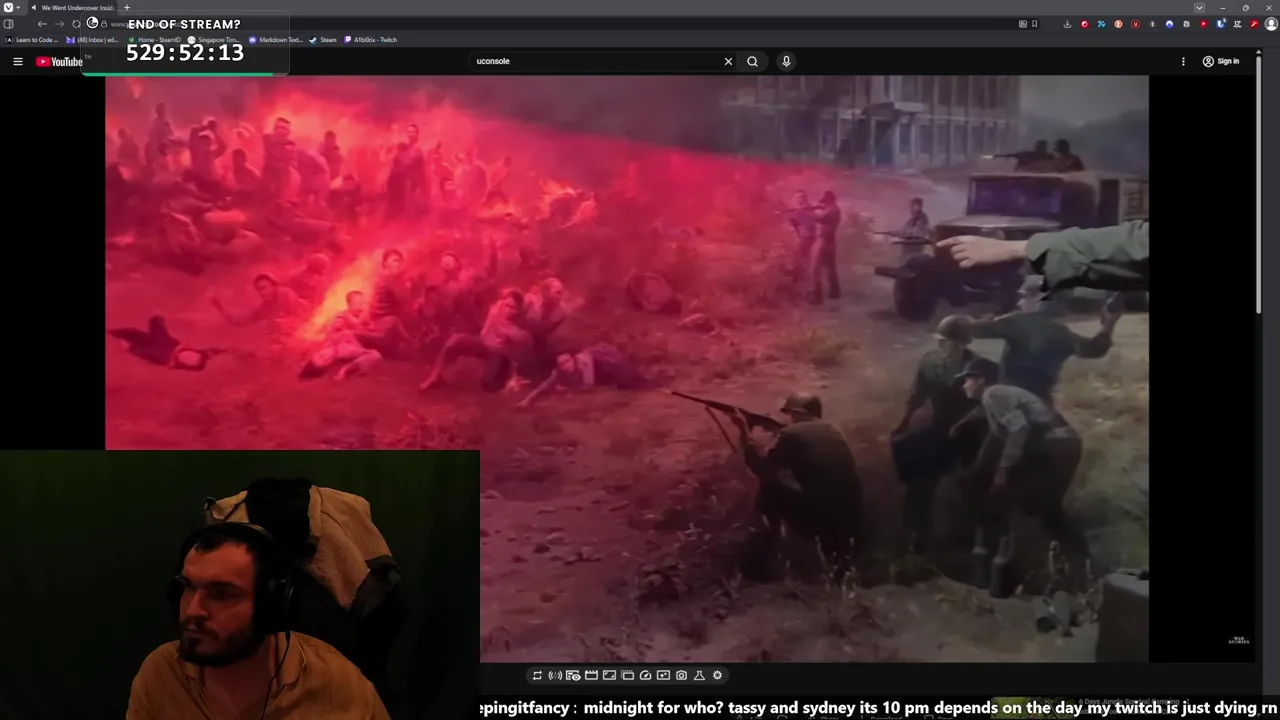Go to YouTube home via logo
This screenshot has height=720, width=1280.
tap(59, 62)
